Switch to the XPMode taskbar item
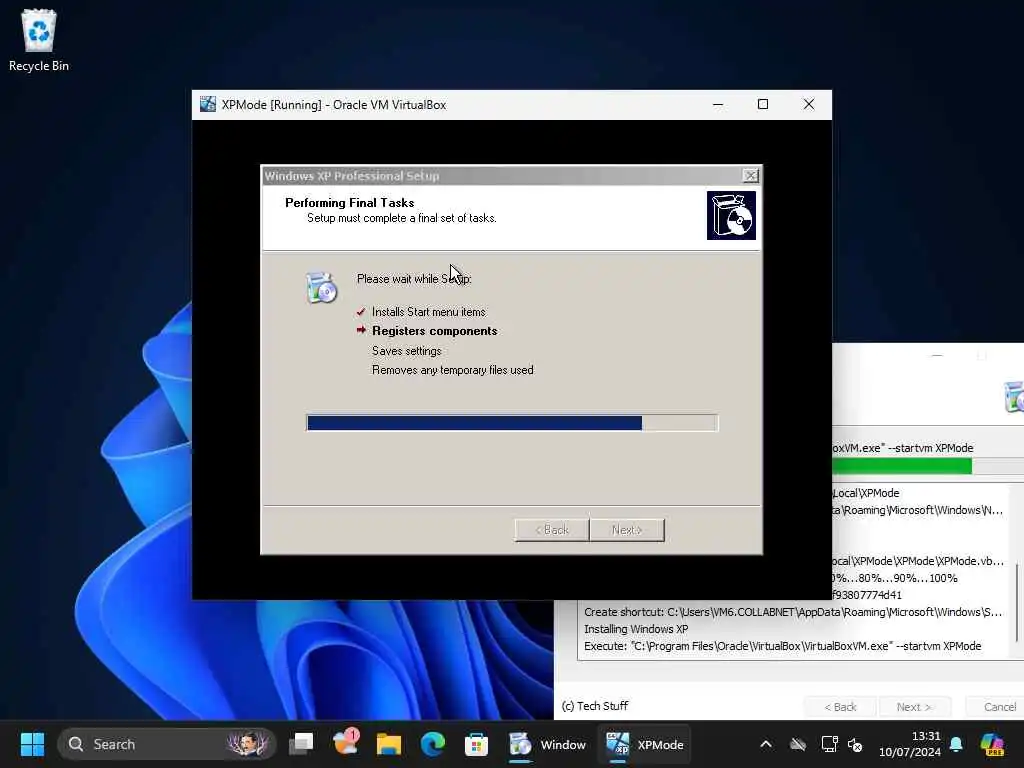Image resolution: width=1024 pixels, height=768 pixels. click(x=645, y=744)
